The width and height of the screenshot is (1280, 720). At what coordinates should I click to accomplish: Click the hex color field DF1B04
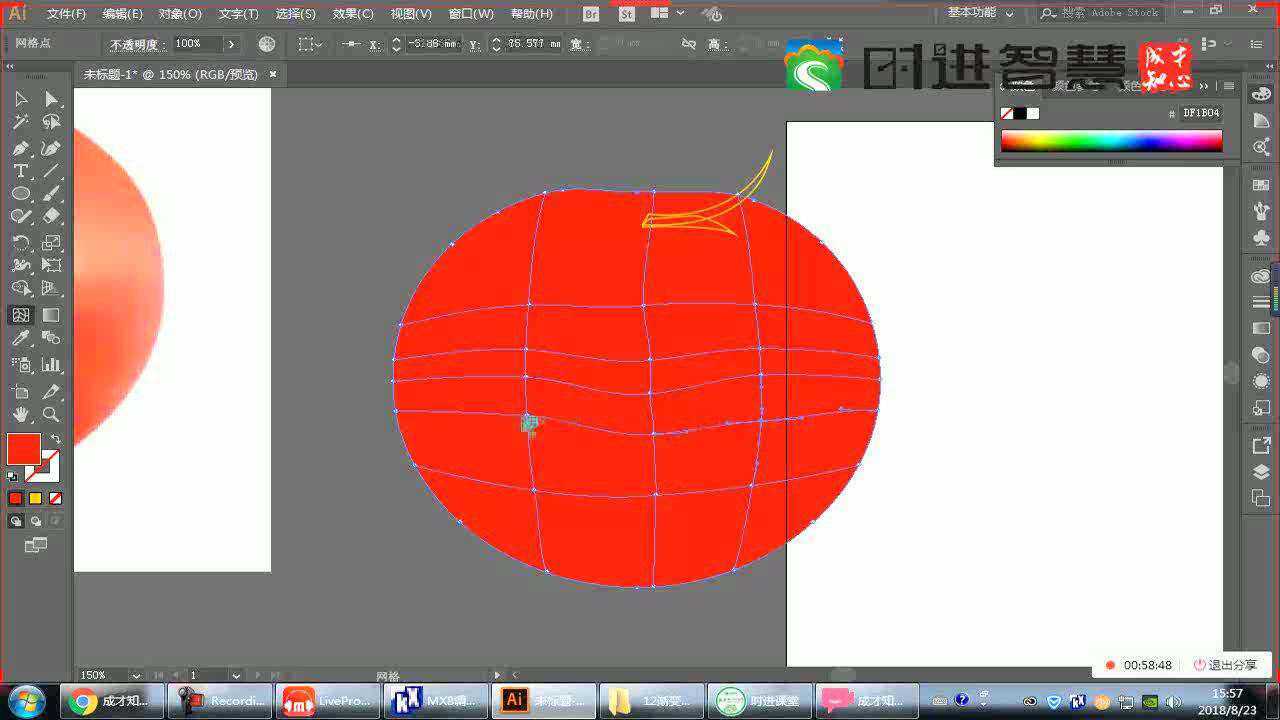[1200, 113]
